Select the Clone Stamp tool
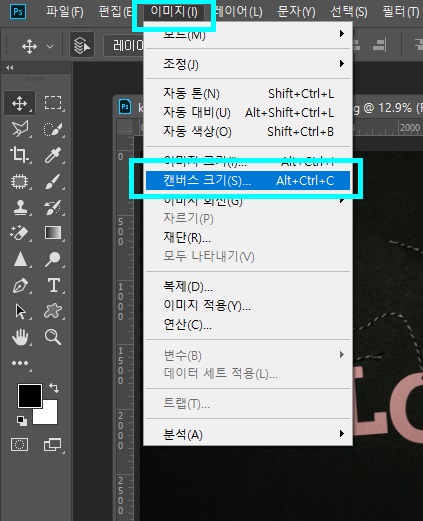The image size is (423, 521). pos(20,207)
